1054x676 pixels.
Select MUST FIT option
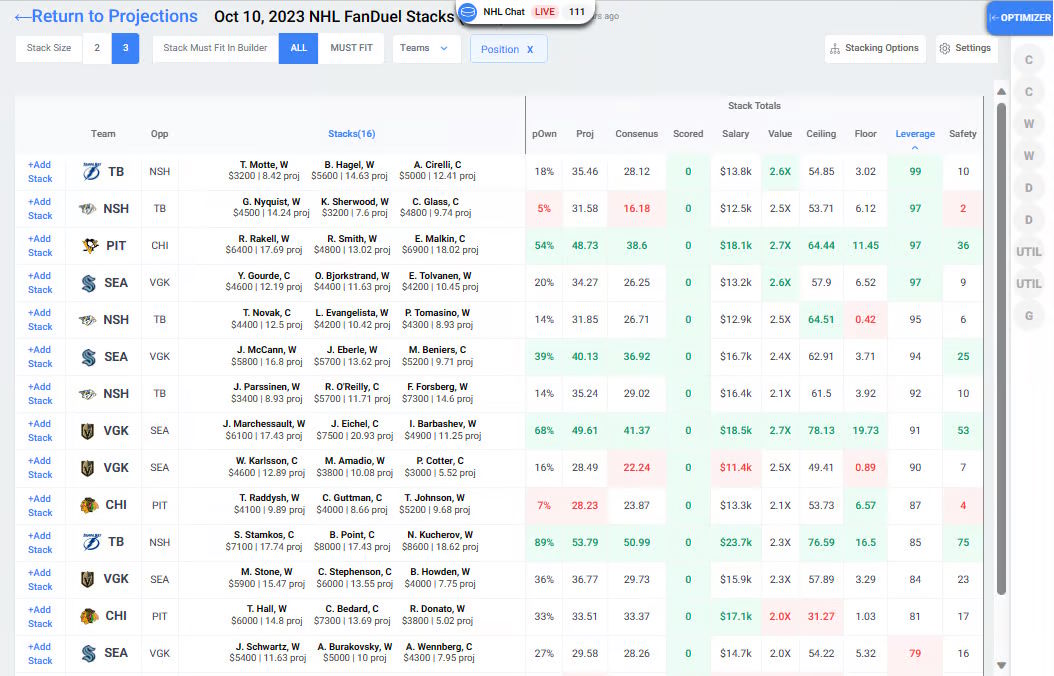(351, 48)
